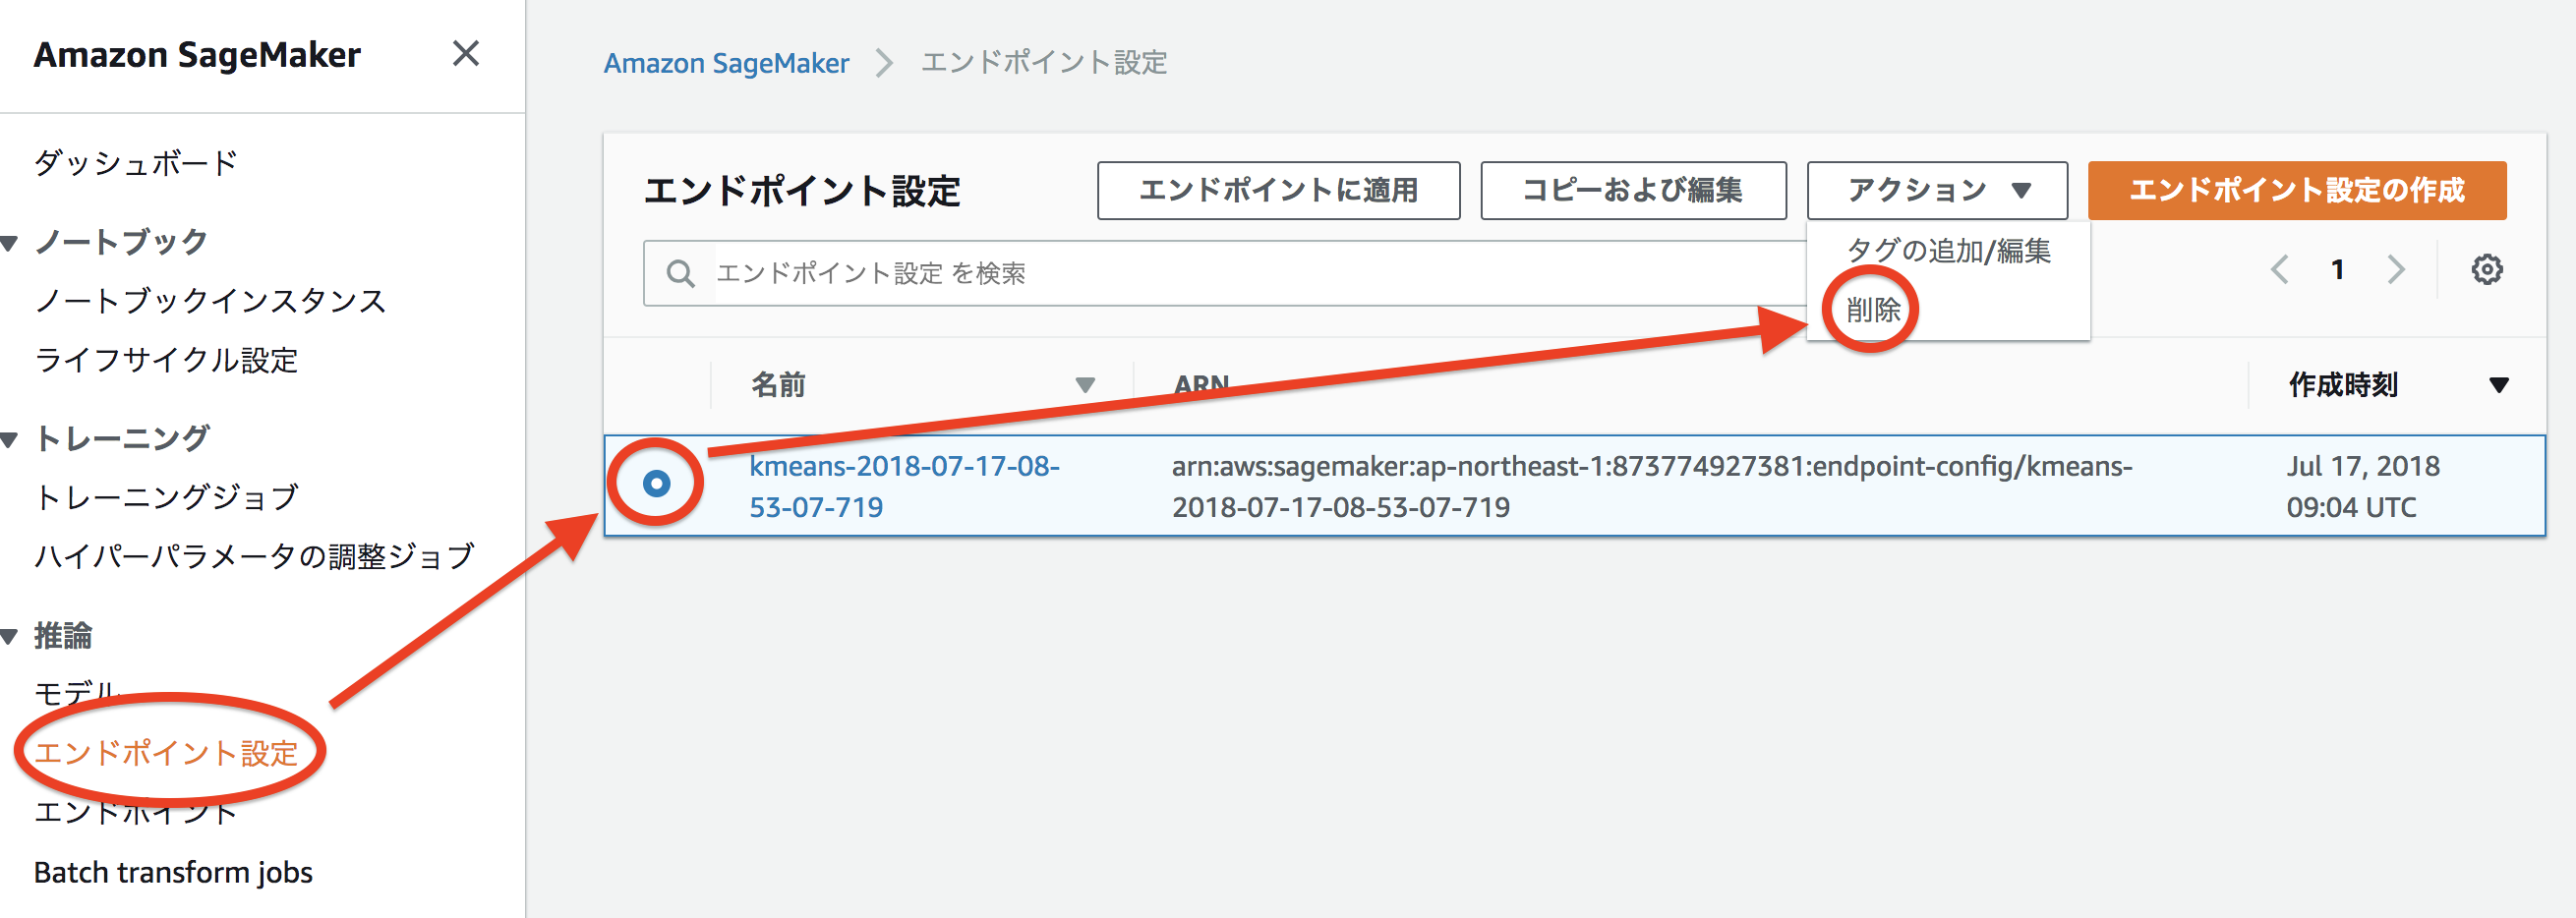
Task: Choose 削除 from the action menu
Action: pyautogui.click(x=1873, y=310)
